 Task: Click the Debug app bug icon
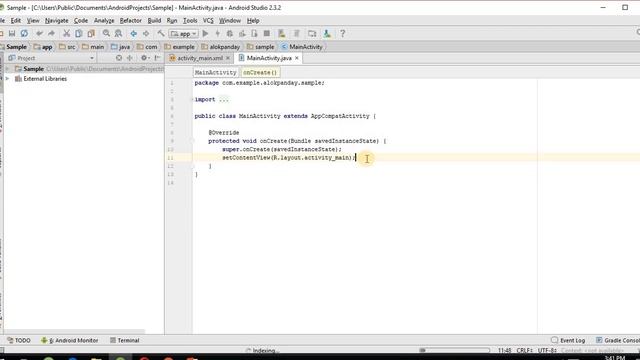pos(230,33)
